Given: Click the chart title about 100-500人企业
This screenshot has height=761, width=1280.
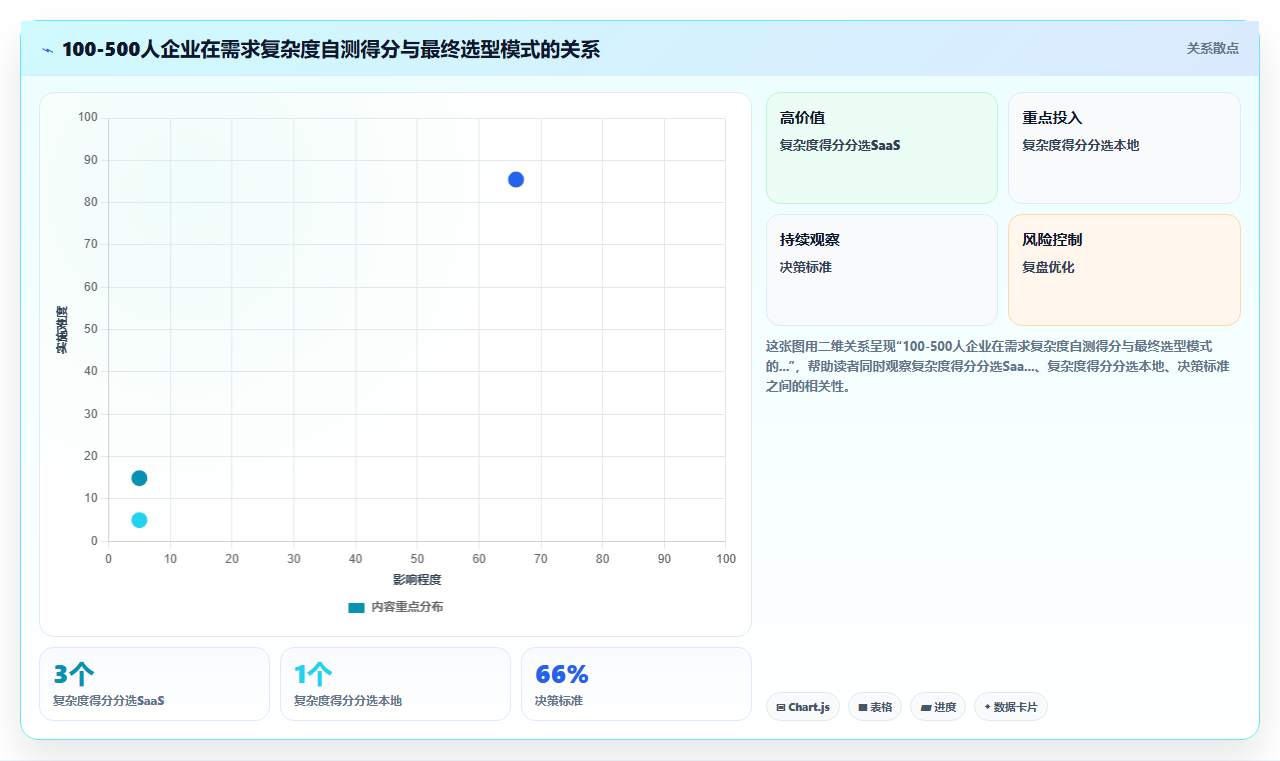Looking at the screenshot, I should [331, 49].
